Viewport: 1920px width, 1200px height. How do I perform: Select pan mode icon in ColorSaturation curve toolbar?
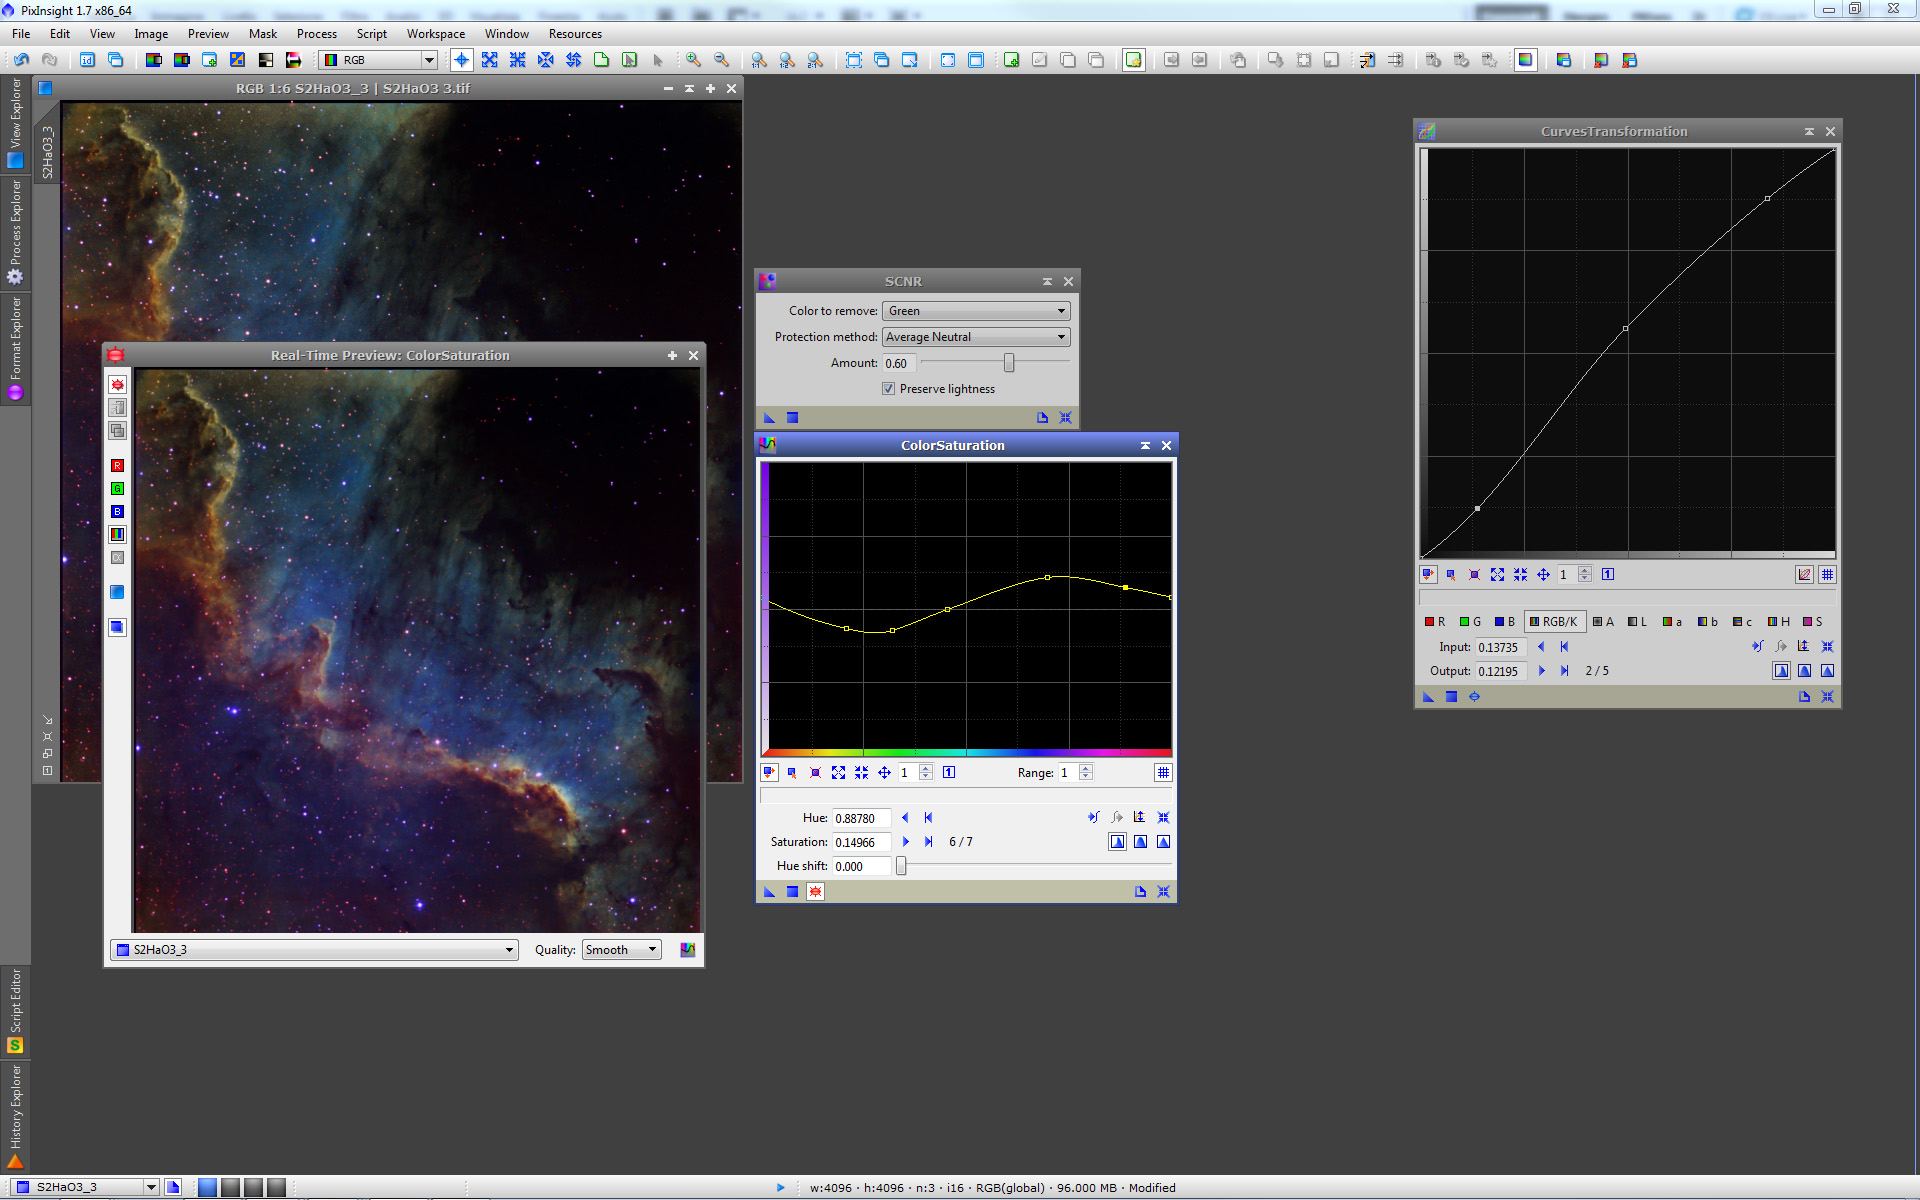[x=884, y=772]
